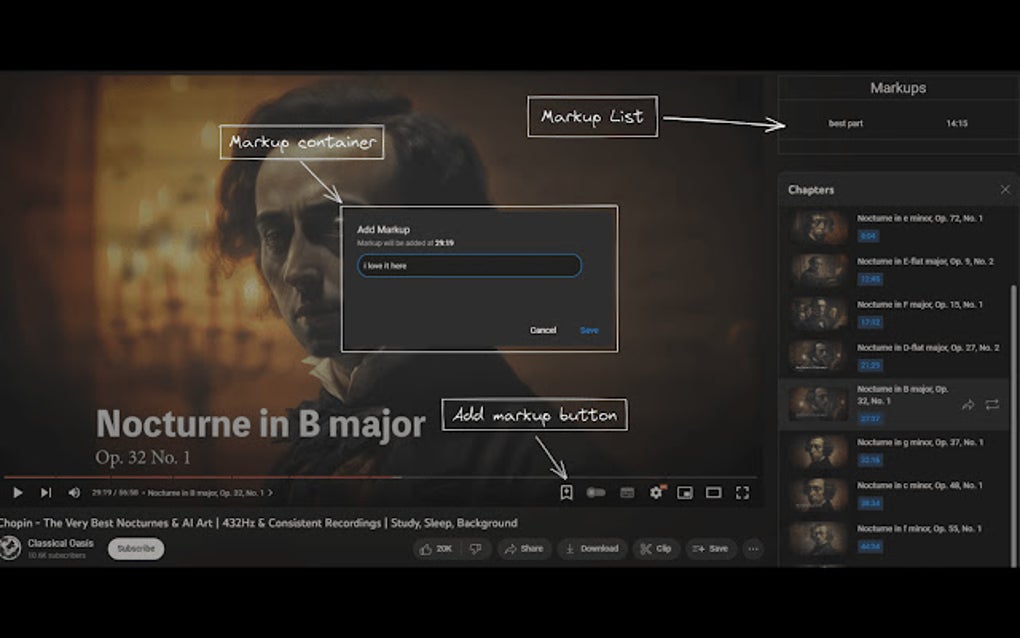This screenshot has width=1020, height=638.
Task: Click the markup text input field
Action: [x=470, y=266]
